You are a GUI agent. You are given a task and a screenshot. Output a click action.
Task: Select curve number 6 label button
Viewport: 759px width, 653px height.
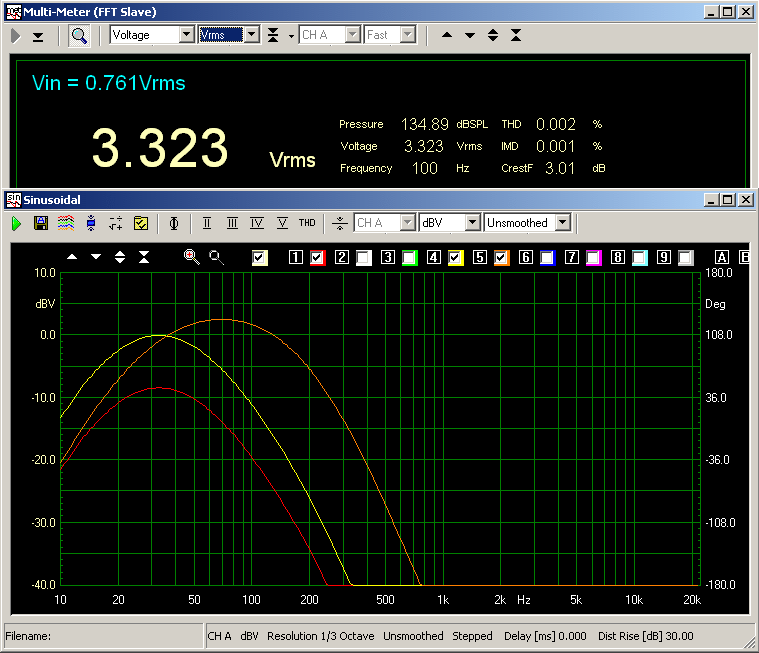[525, 258]
